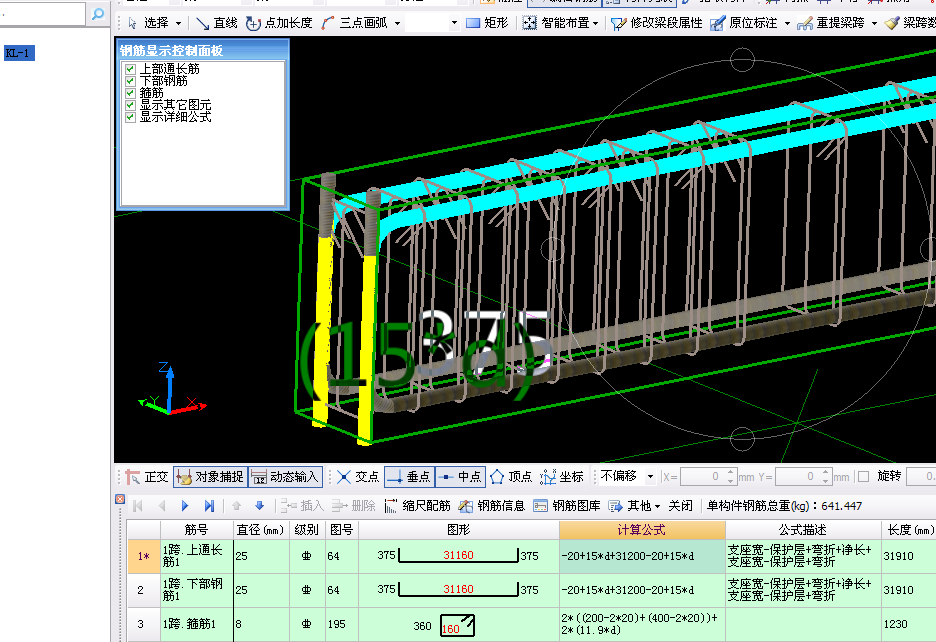Click the 缩尺配筋 button
Screen dimensions: 936x642
417,506
